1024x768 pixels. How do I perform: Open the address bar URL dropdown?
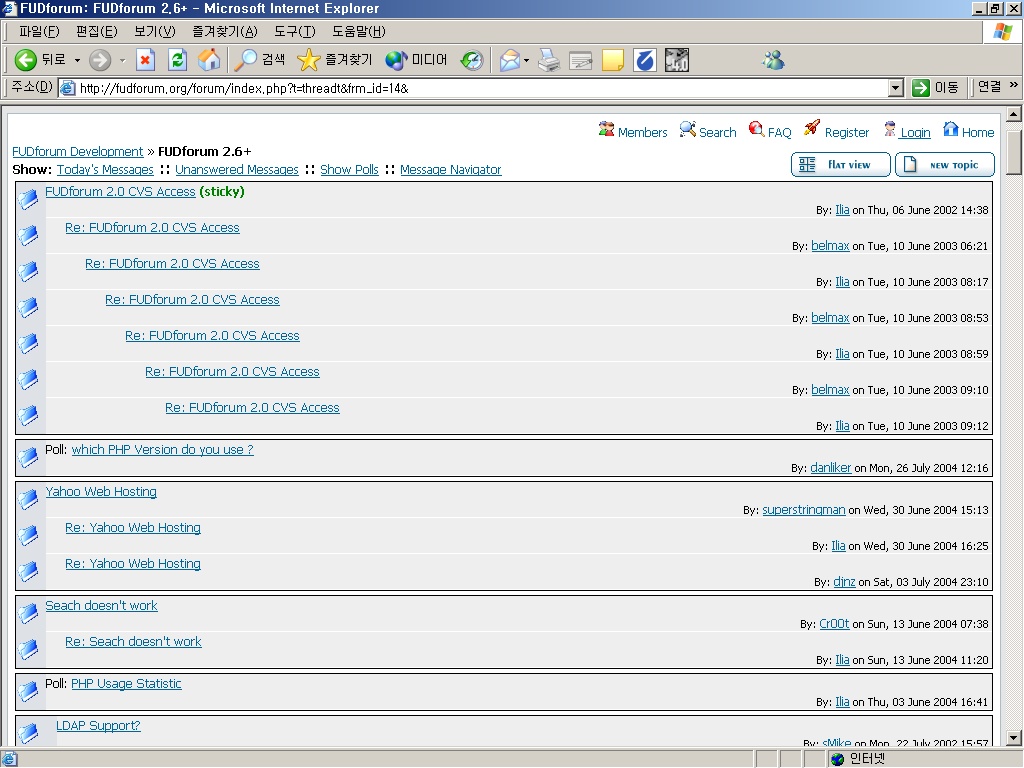896,88
